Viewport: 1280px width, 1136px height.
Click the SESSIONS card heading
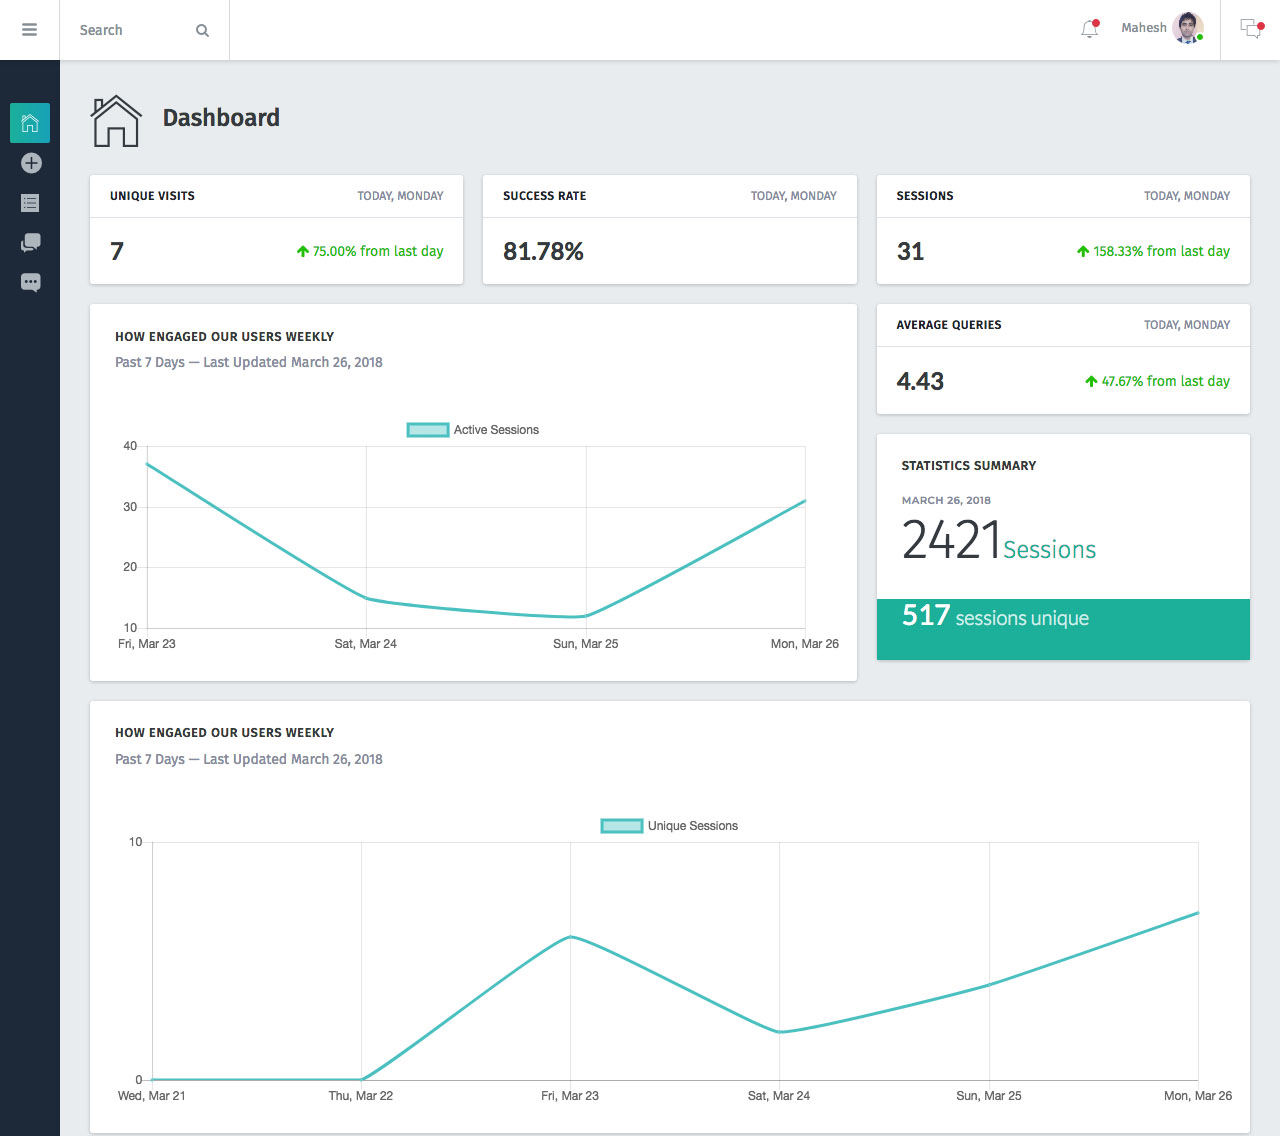click(x=925, y=196)
